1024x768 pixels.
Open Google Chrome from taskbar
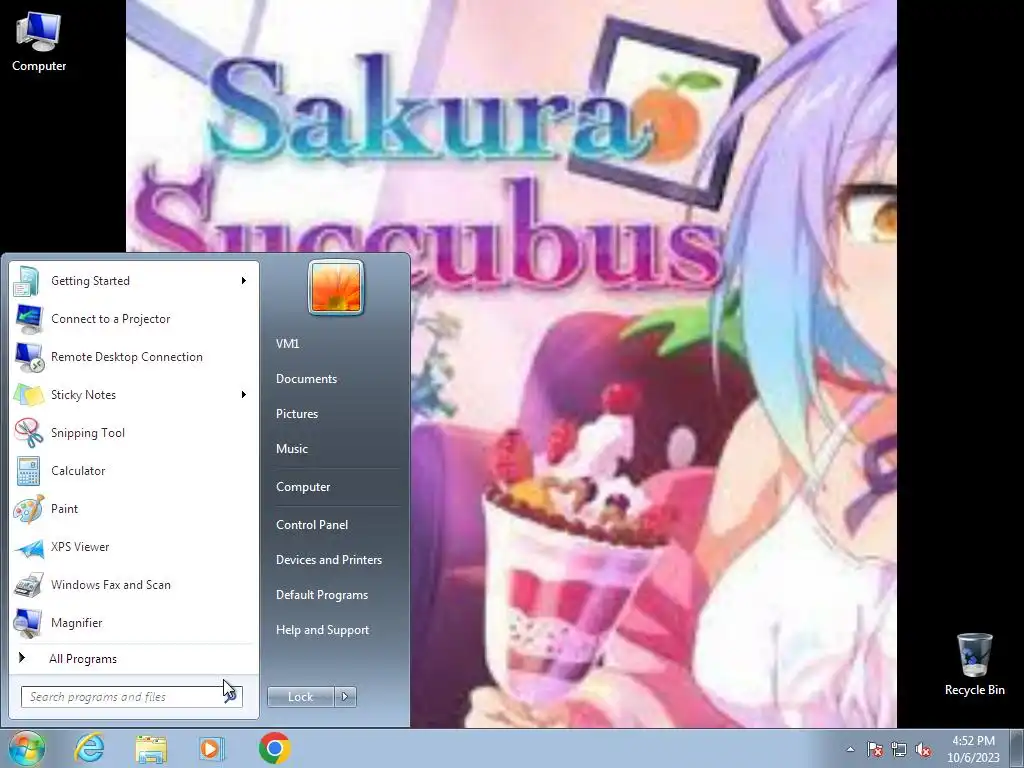[274, 748]
